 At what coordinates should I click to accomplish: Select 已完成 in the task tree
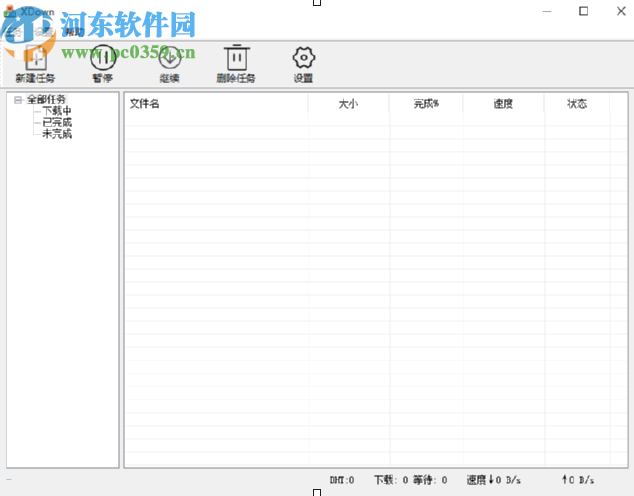pos(57,122)
